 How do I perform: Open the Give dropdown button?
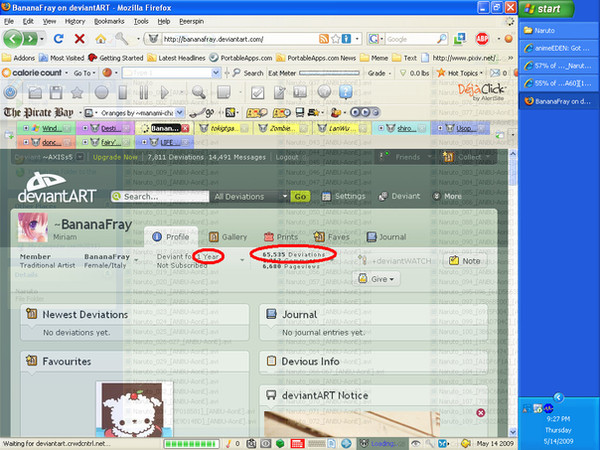tap(378, 279)
